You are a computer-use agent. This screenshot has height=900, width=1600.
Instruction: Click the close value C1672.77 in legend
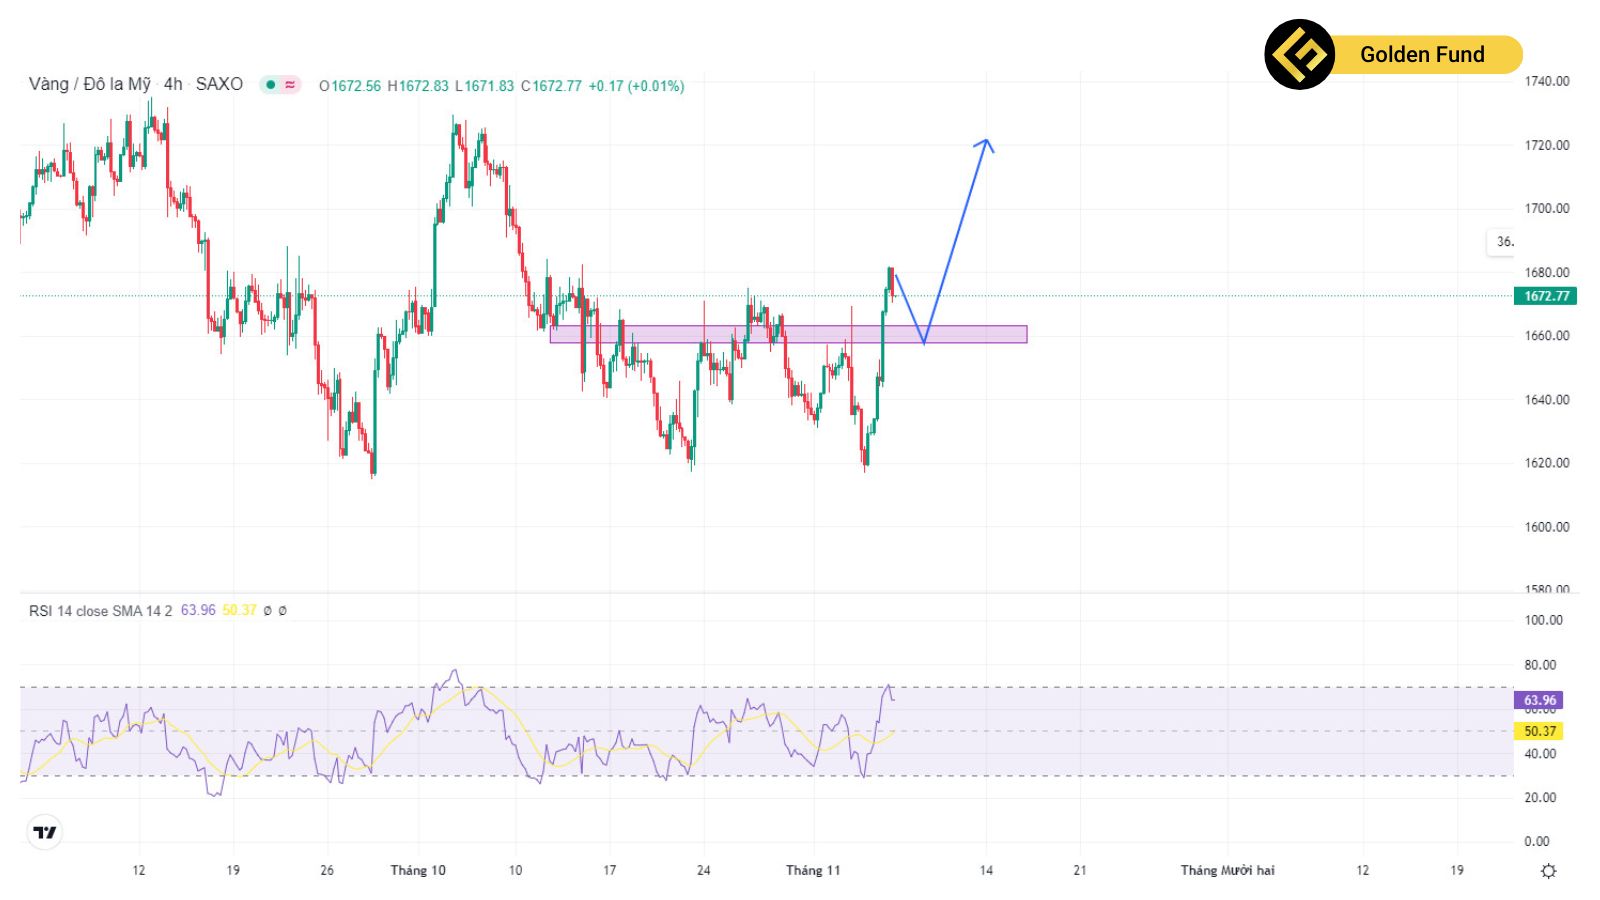pos(551,86)
